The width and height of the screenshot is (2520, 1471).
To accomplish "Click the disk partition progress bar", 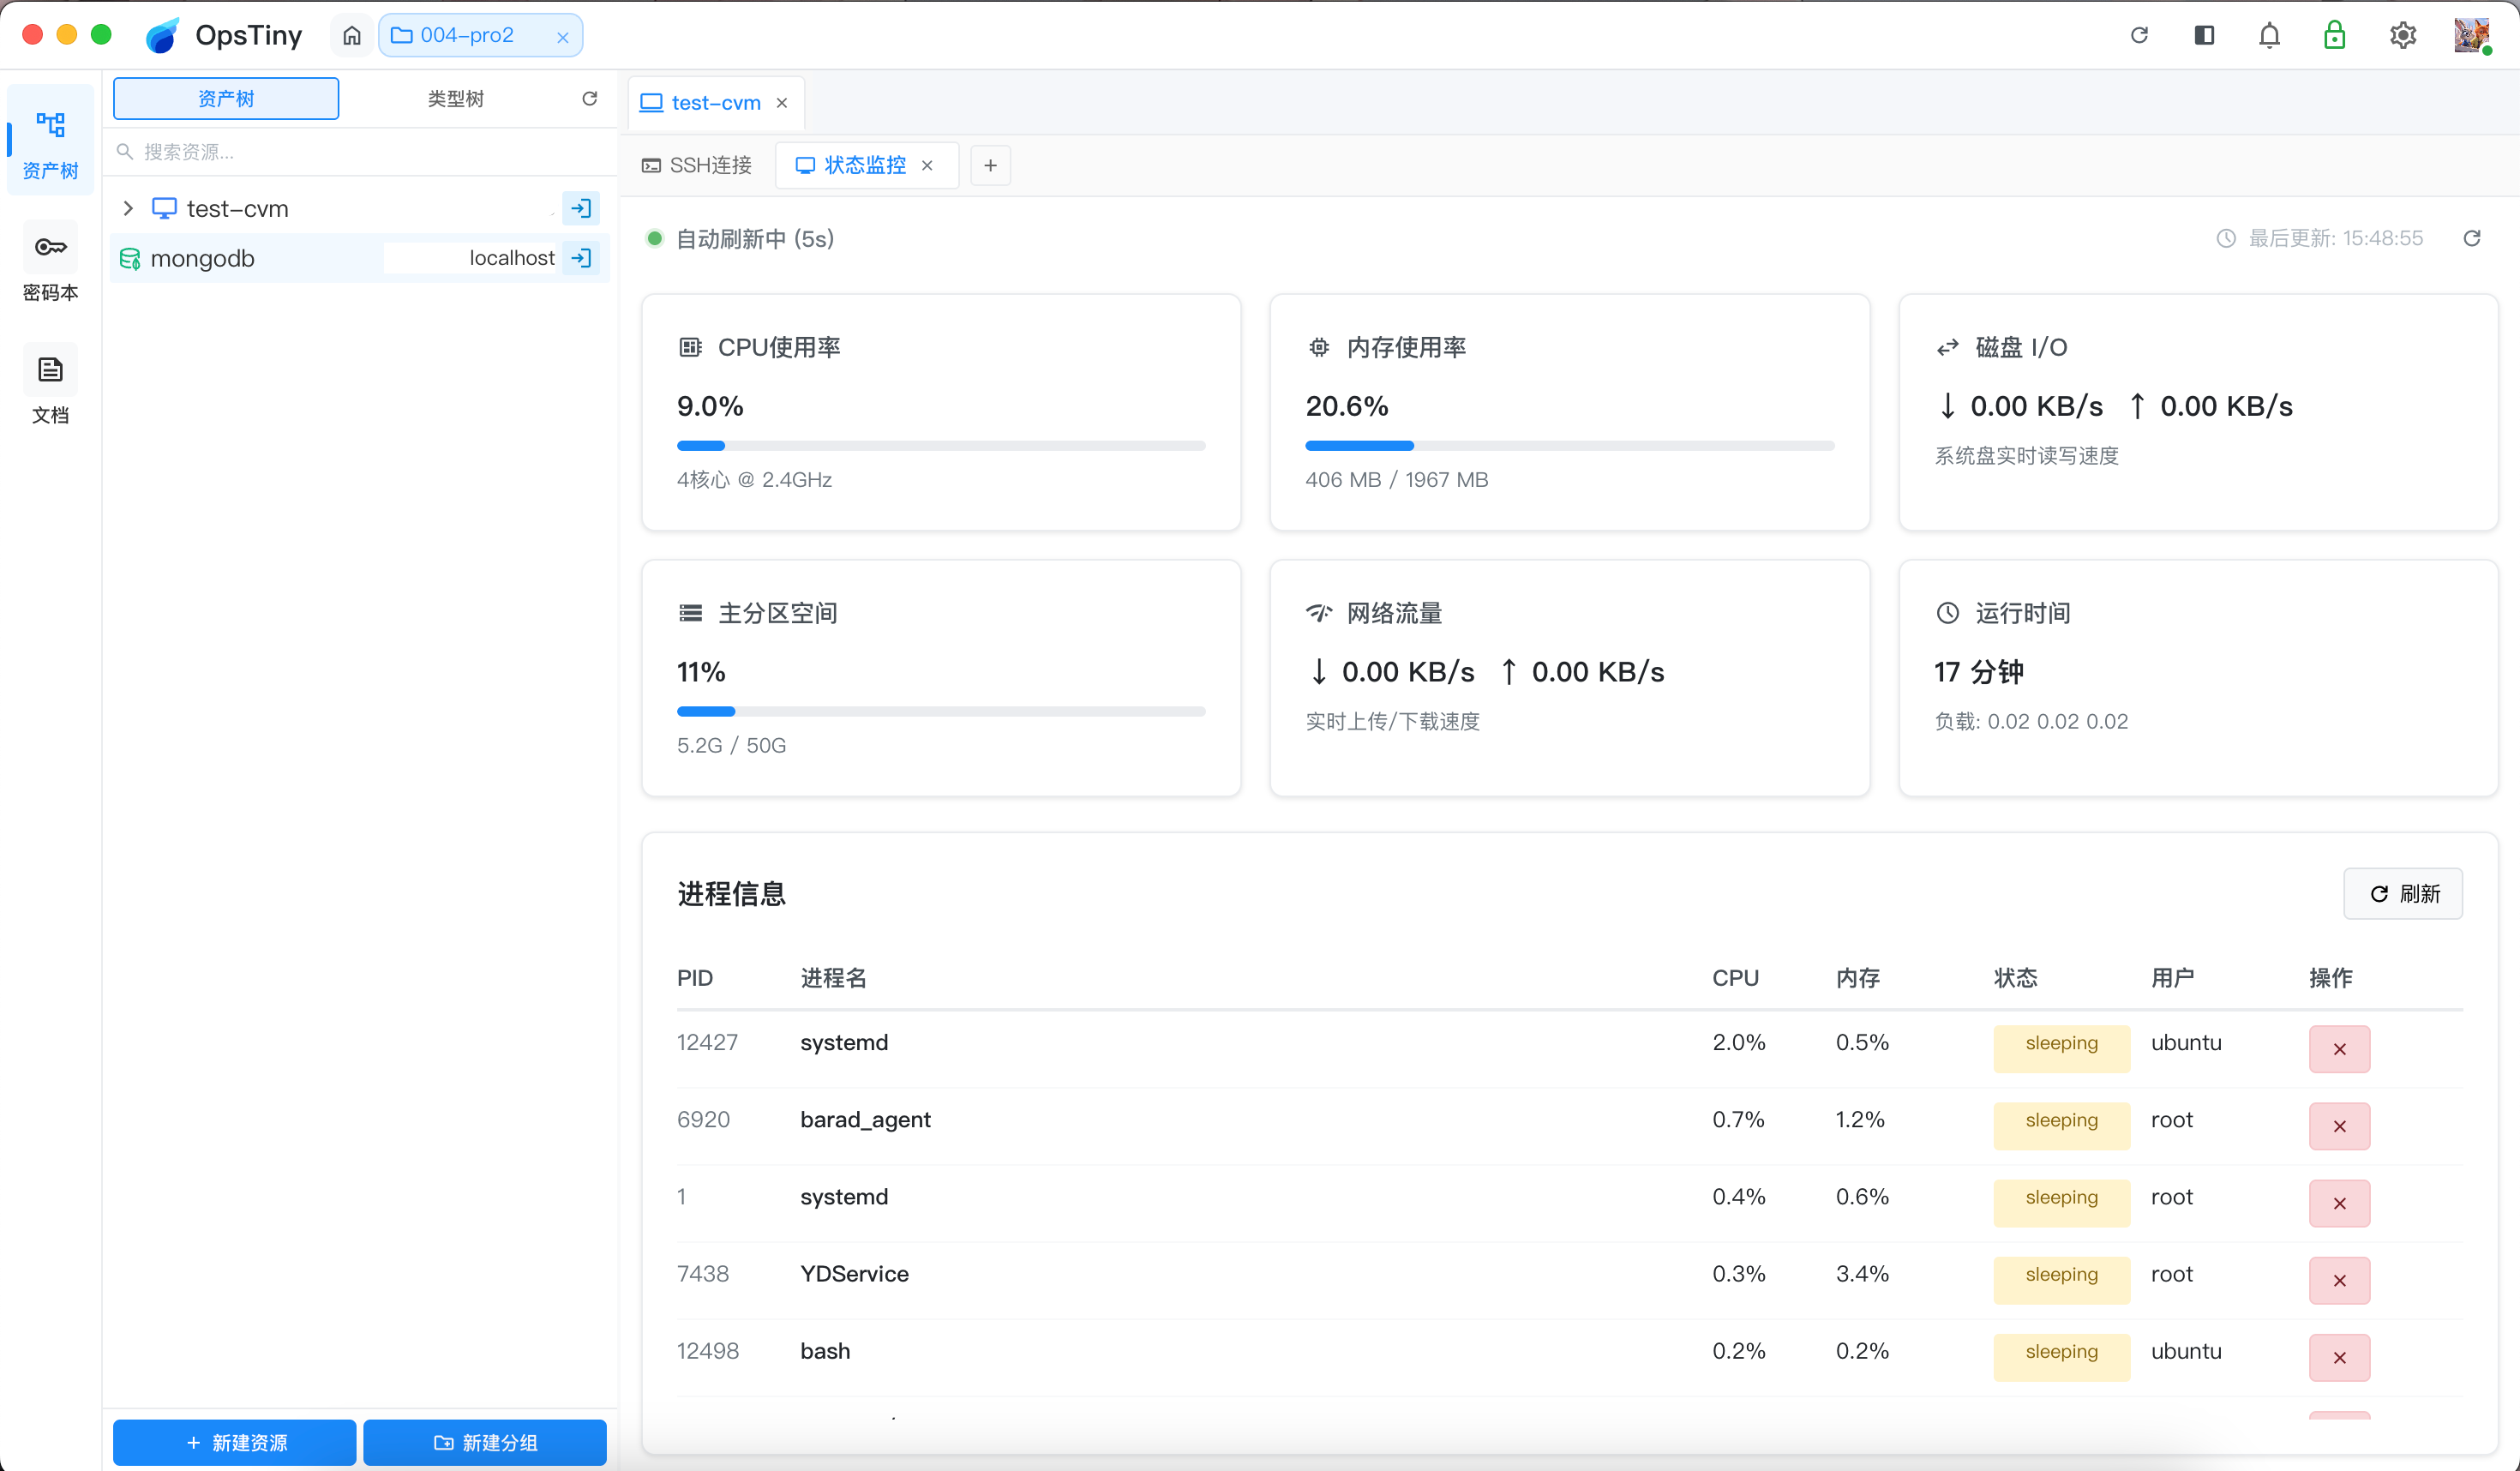I will pyautogui.click(x=941, y=712).
